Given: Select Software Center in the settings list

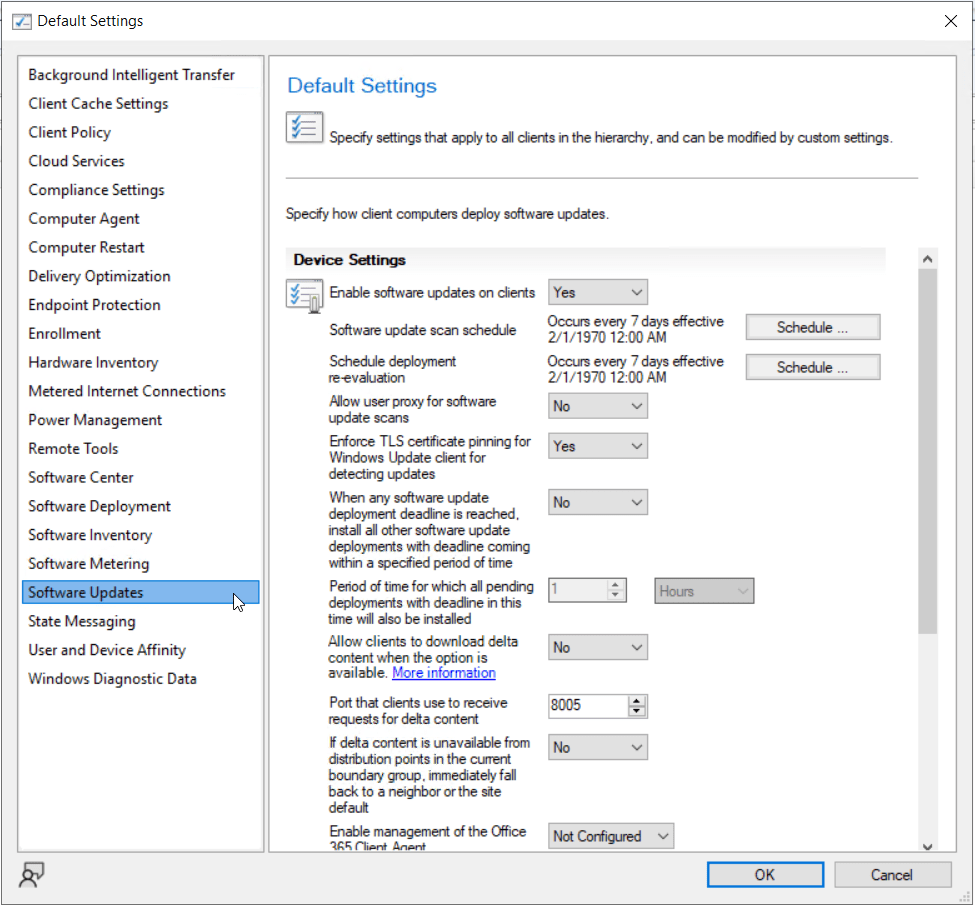Looking at the screenshot, I should (81, 477).
